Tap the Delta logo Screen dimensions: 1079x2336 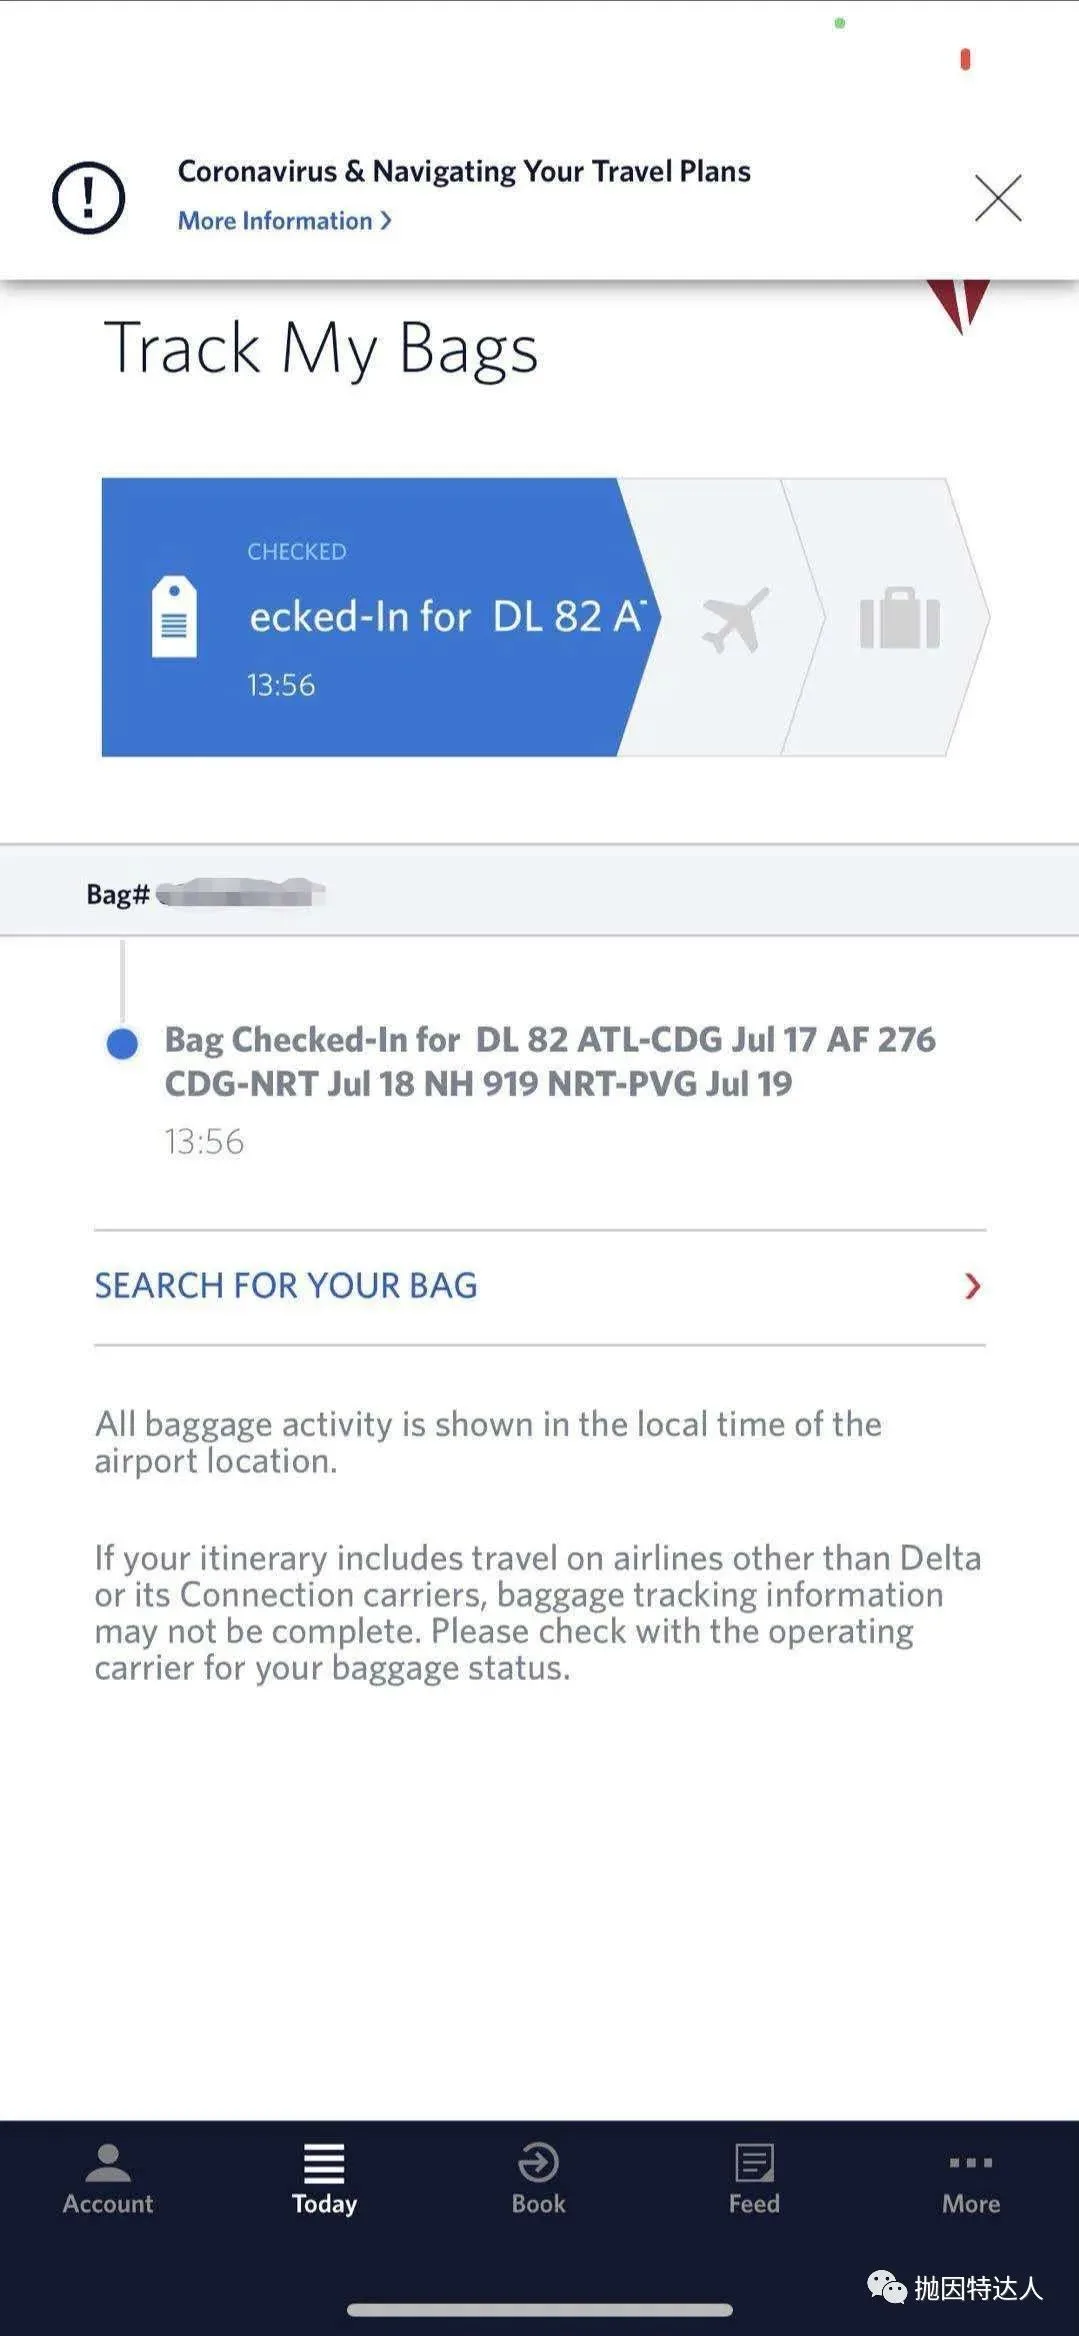(958, 305)
